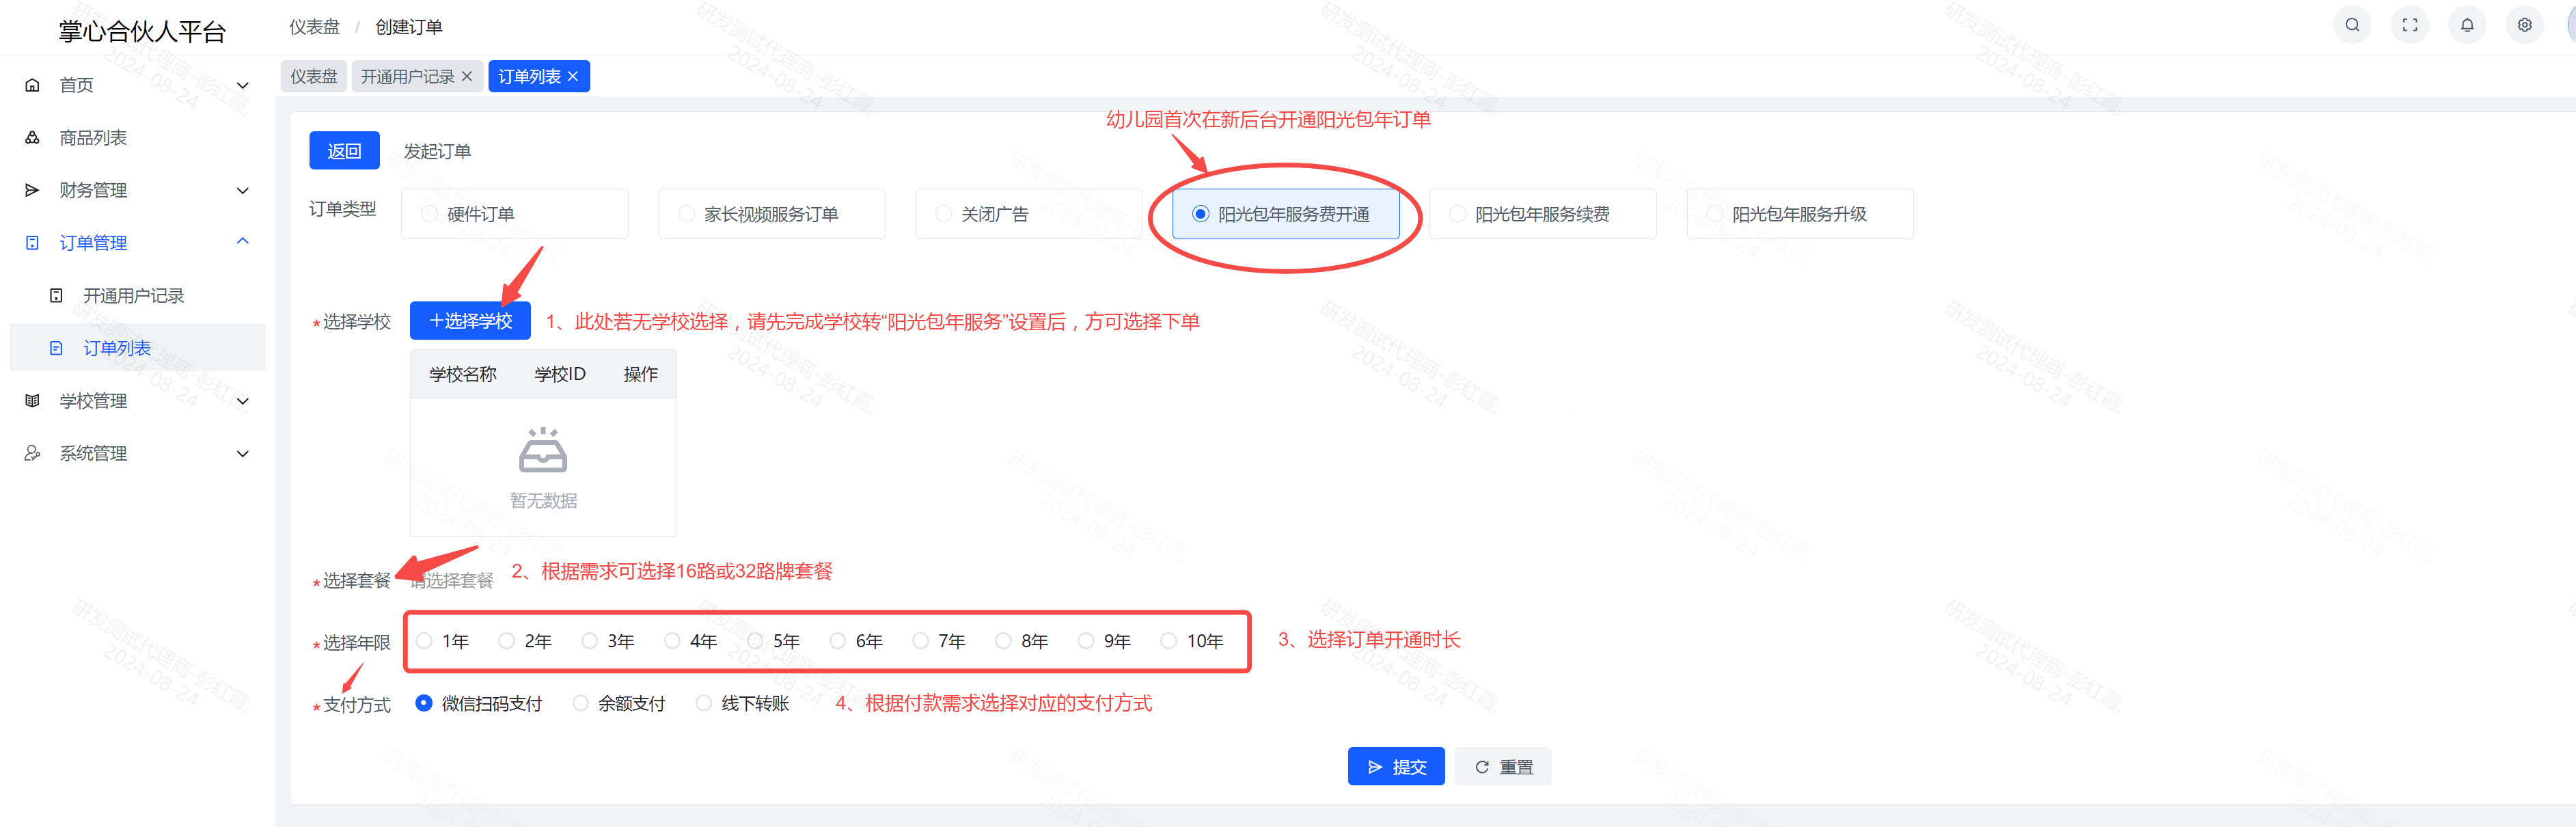2576x827 pixels.
Task: Click the 请选择套餐 package dropdown field
Action: [x=452, y=581]
